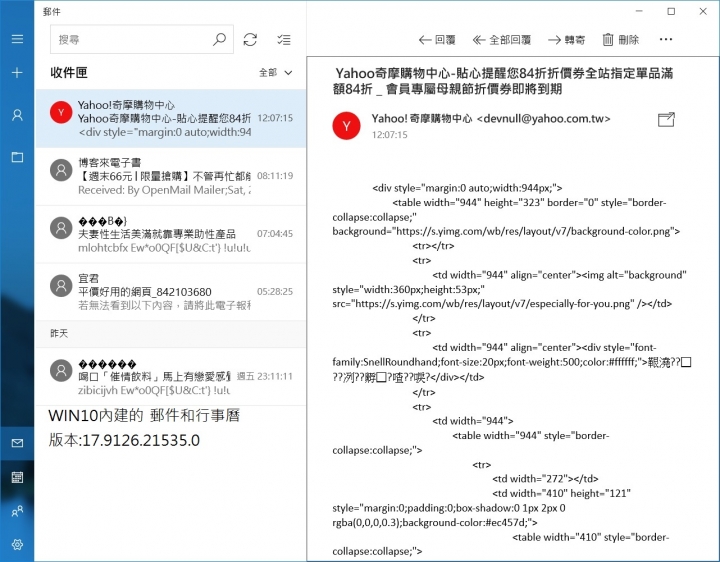720x562 pixels.
Task: Click the email subject title in reading pane
Action: tap(503, 81)
